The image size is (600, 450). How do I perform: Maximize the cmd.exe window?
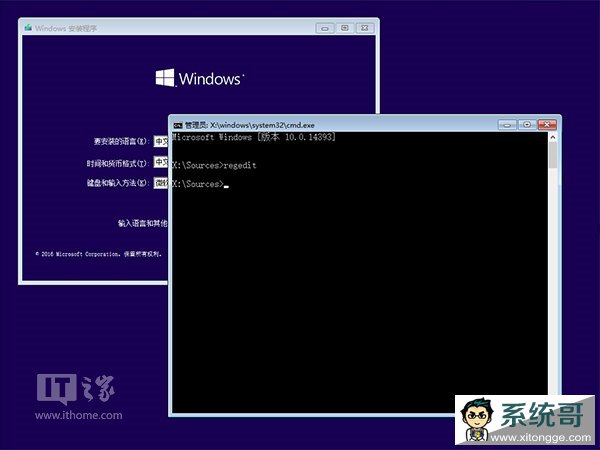pos(527,125)
